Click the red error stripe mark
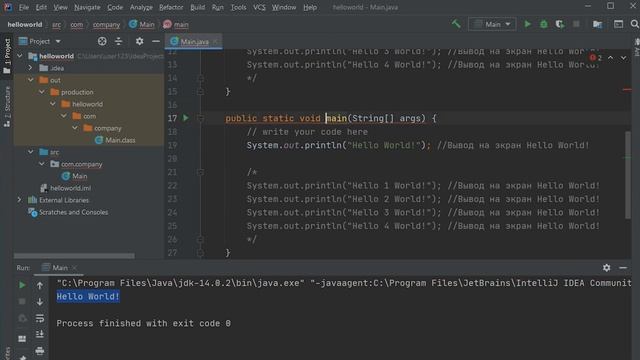Screen dimensions: 640x360 (627, 89)
